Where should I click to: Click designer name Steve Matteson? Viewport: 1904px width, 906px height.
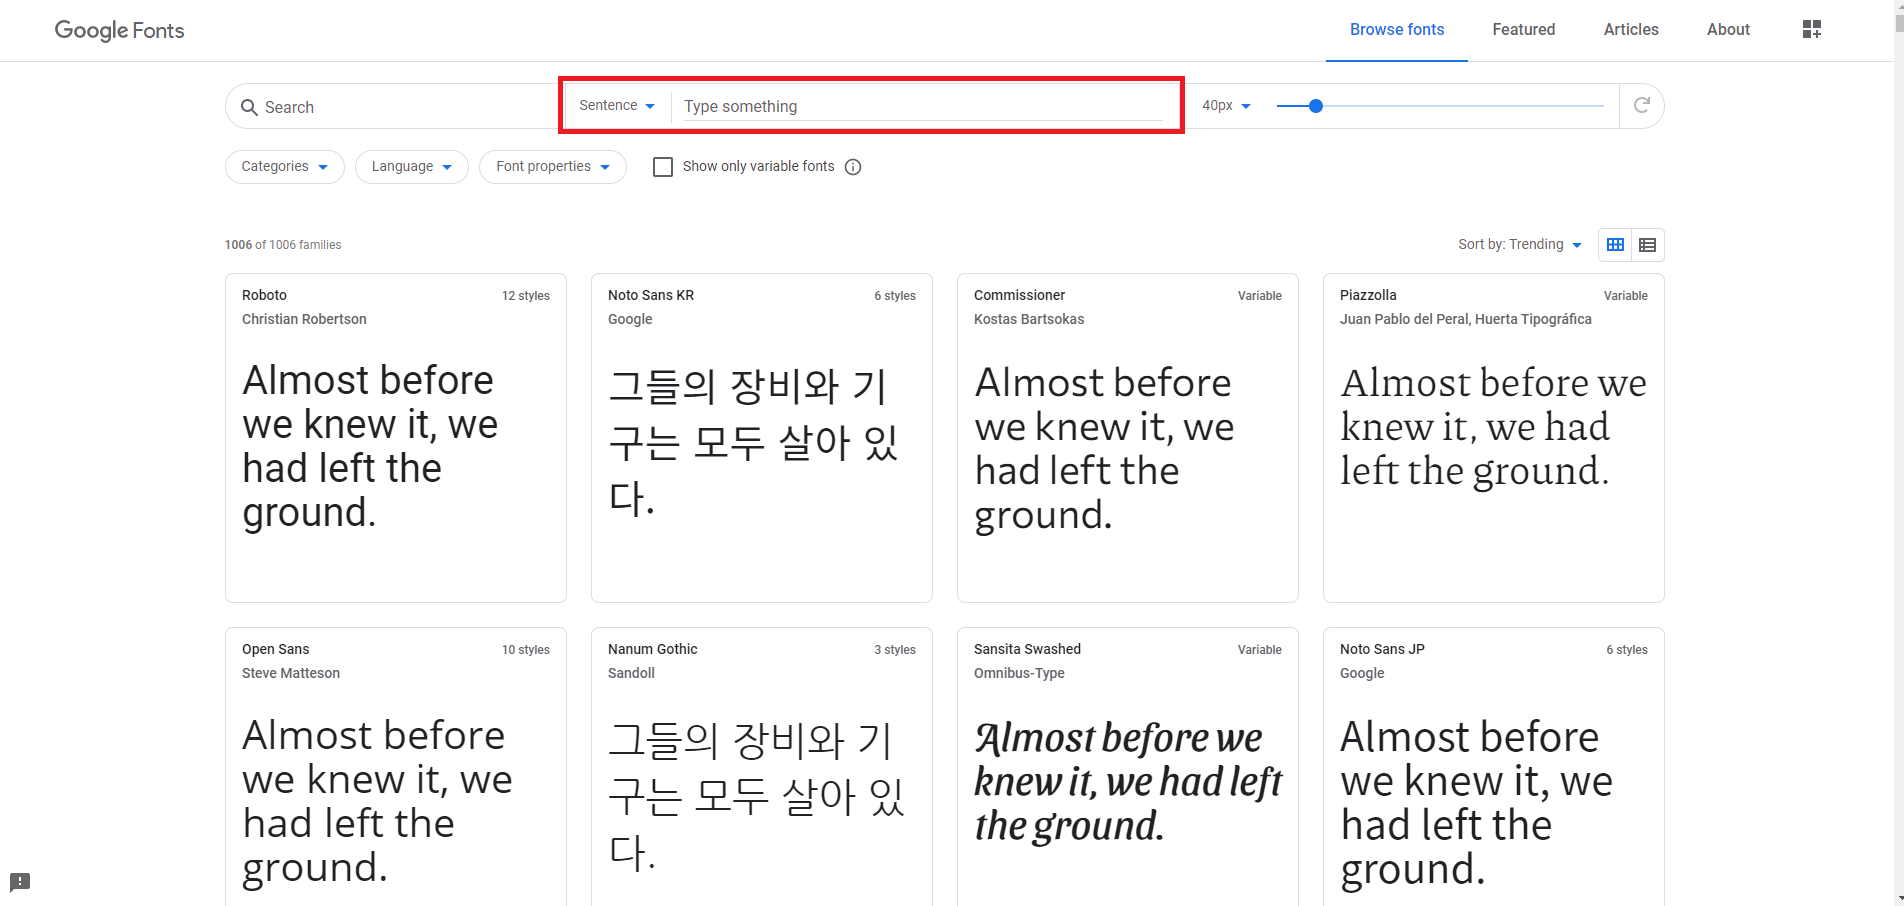click(x=291, y=673)
